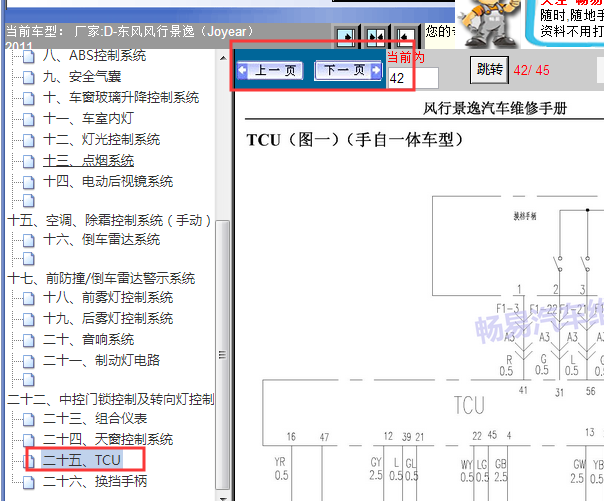Click page icon beside 十六、倒车雷达系统
604x501 pixels.
click(x=28, y=240)
